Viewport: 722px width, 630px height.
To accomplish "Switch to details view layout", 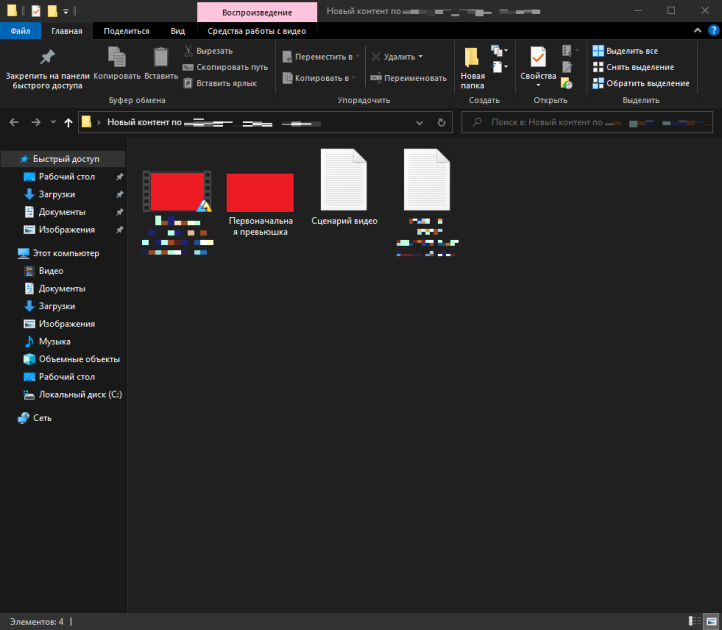I will pos(694,621).
